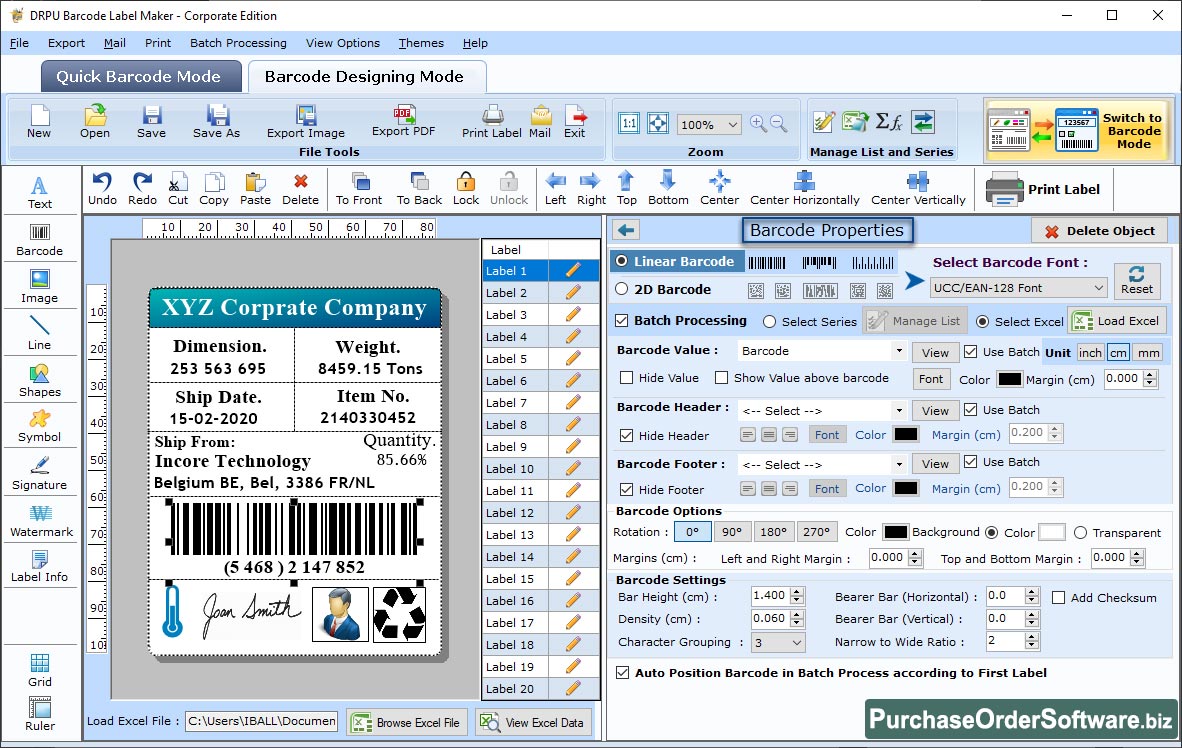Open the File menu
This screenshot has height=748, width=1182.
click(19, 43)
